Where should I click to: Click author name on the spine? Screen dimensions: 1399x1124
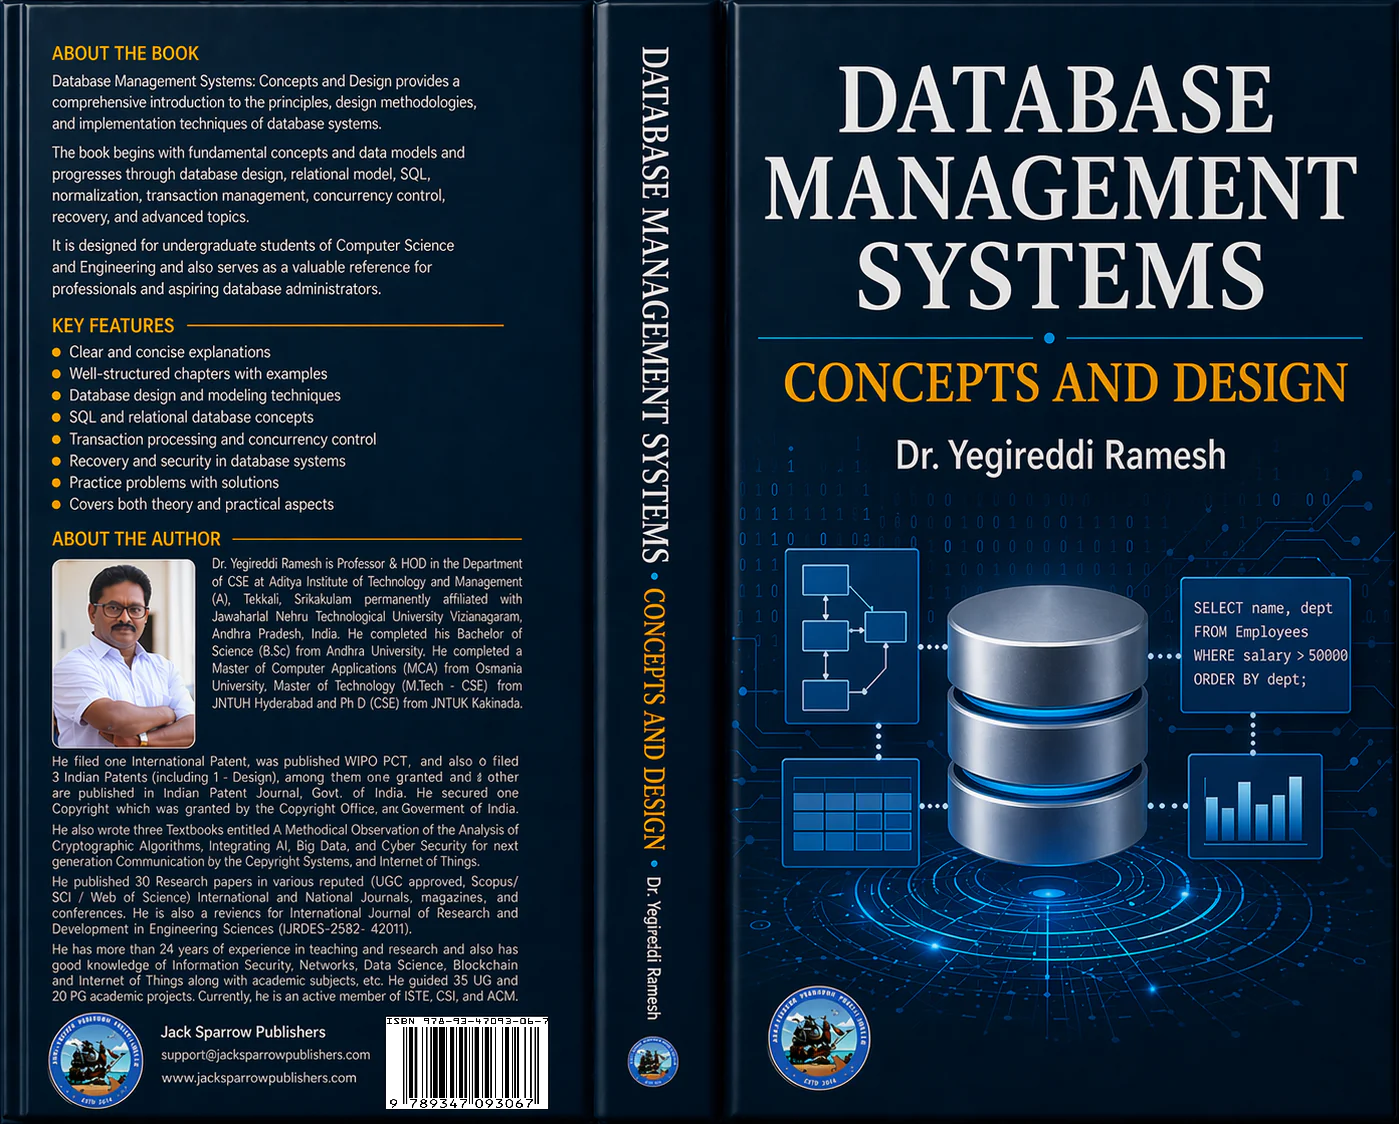653,948
